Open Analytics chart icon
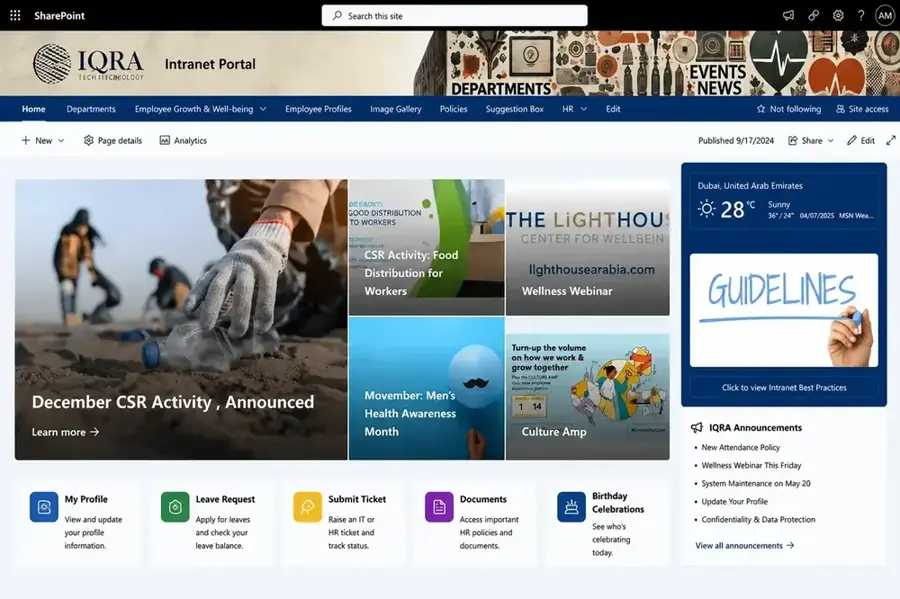The width and height of the screenshot is (900, 599). pos(165,141)
